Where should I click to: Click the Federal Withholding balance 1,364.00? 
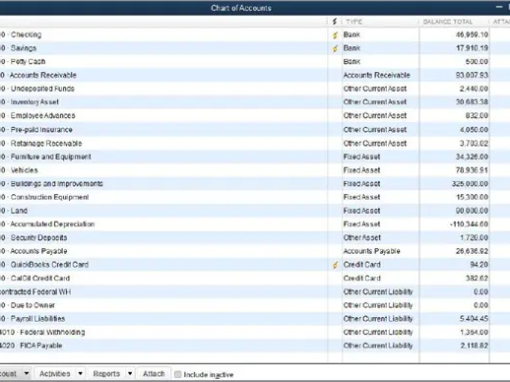(474, 332)
